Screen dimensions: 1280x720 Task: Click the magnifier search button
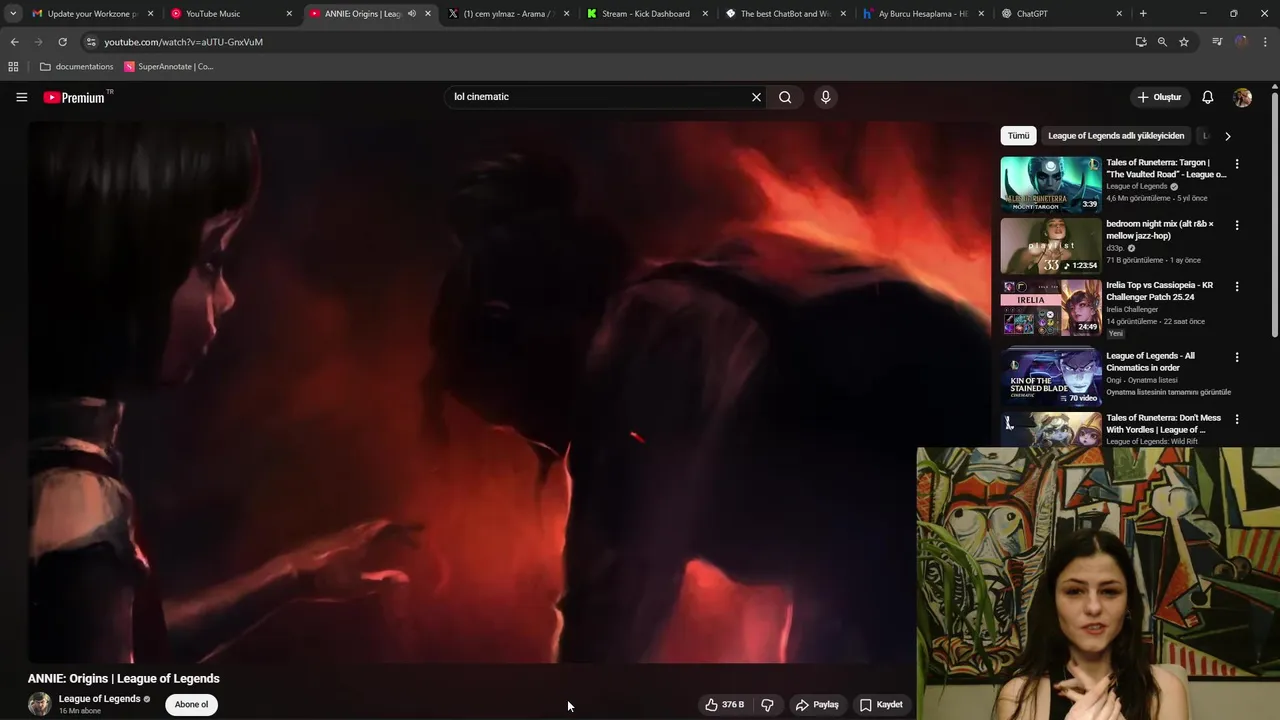click(785, 97)
